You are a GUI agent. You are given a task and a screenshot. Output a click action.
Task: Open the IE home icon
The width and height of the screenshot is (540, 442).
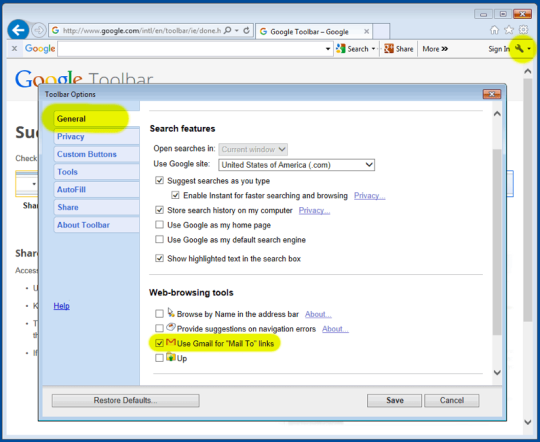point(495,30)
